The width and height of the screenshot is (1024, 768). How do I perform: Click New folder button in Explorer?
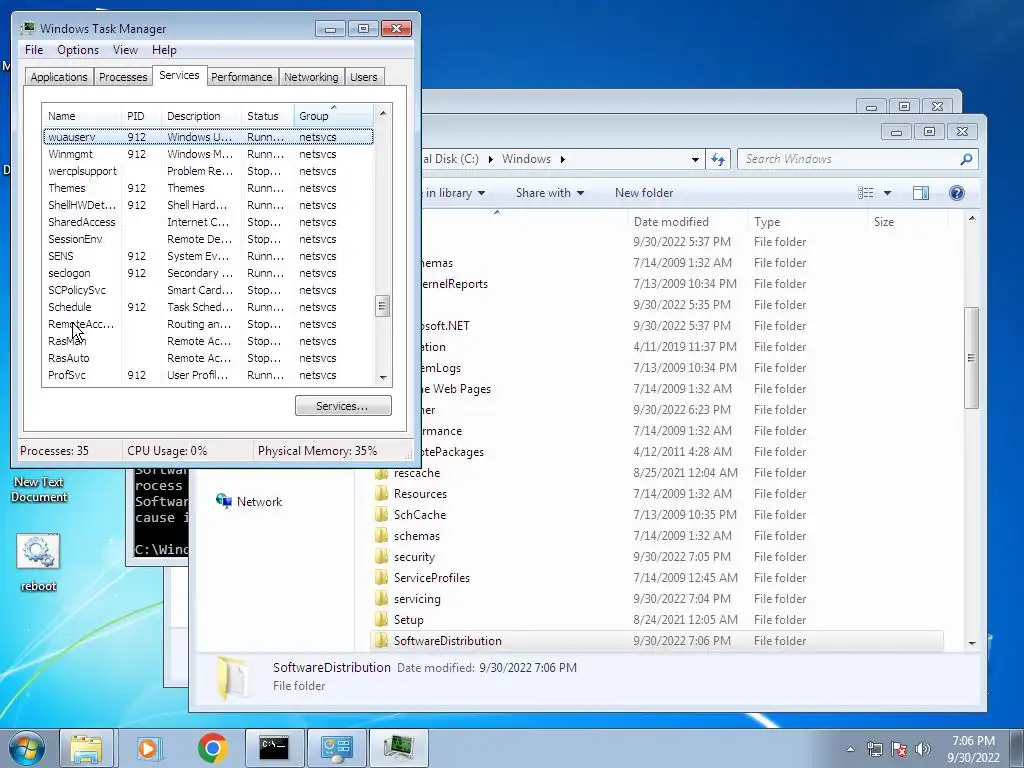click(644, 193)
